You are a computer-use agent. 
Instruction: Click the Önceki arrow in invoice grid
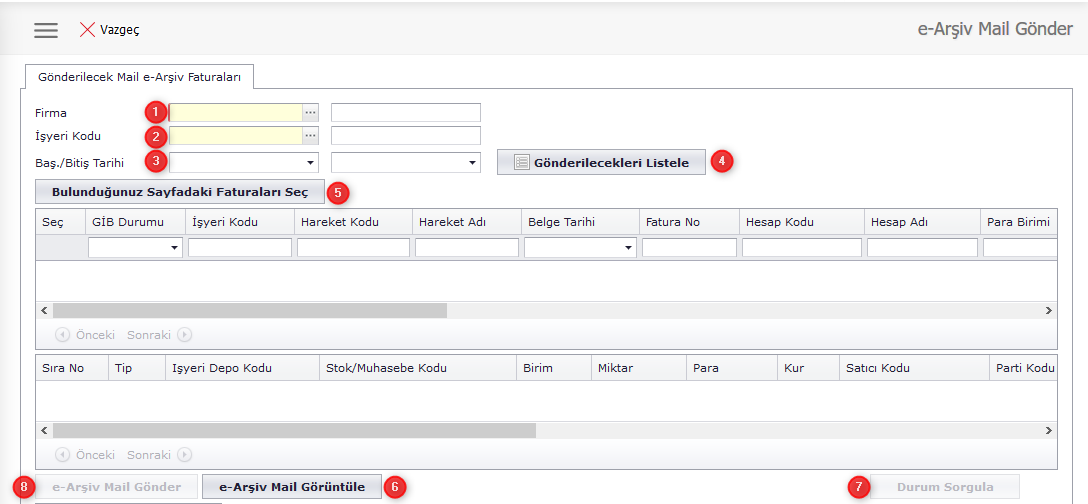point(63,335)
